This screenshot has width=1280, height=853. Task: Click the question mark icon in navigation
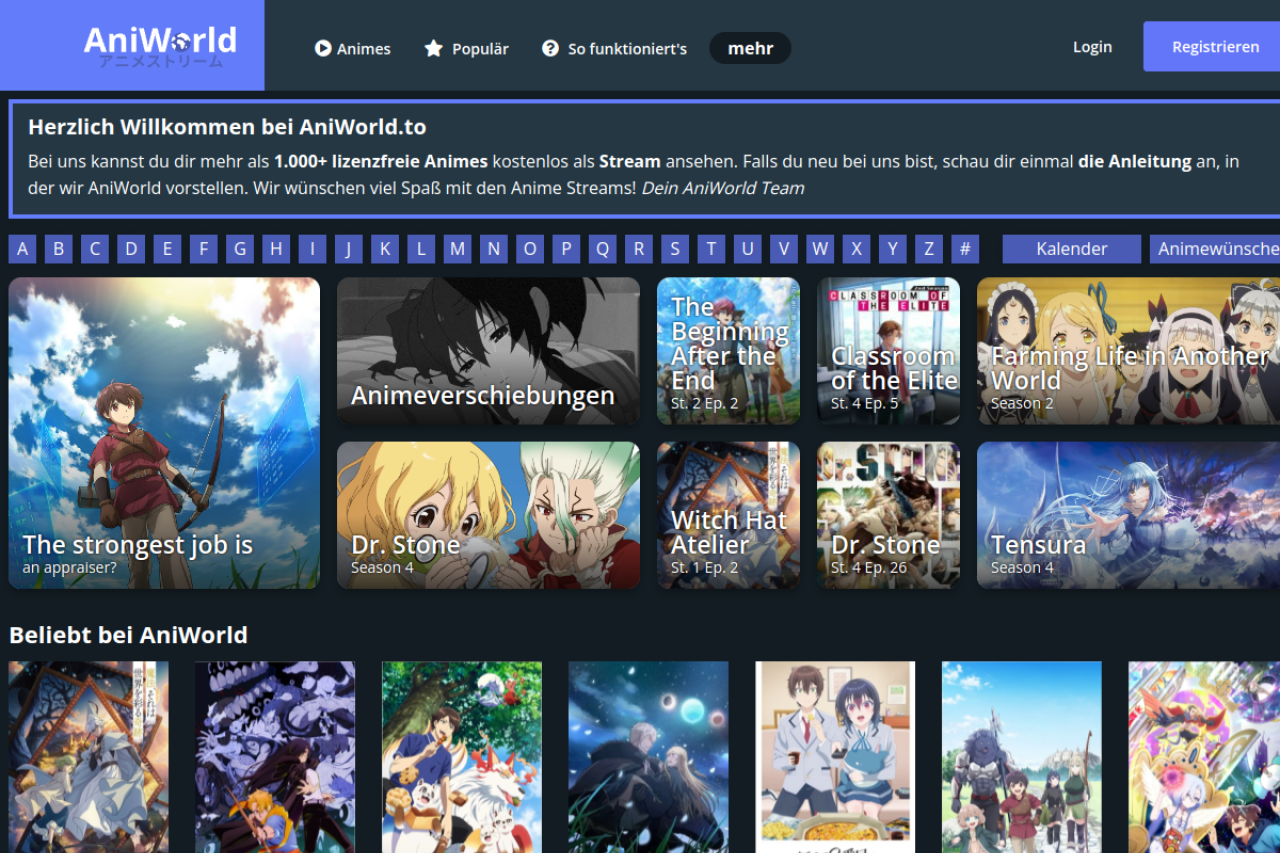[550, 48]
